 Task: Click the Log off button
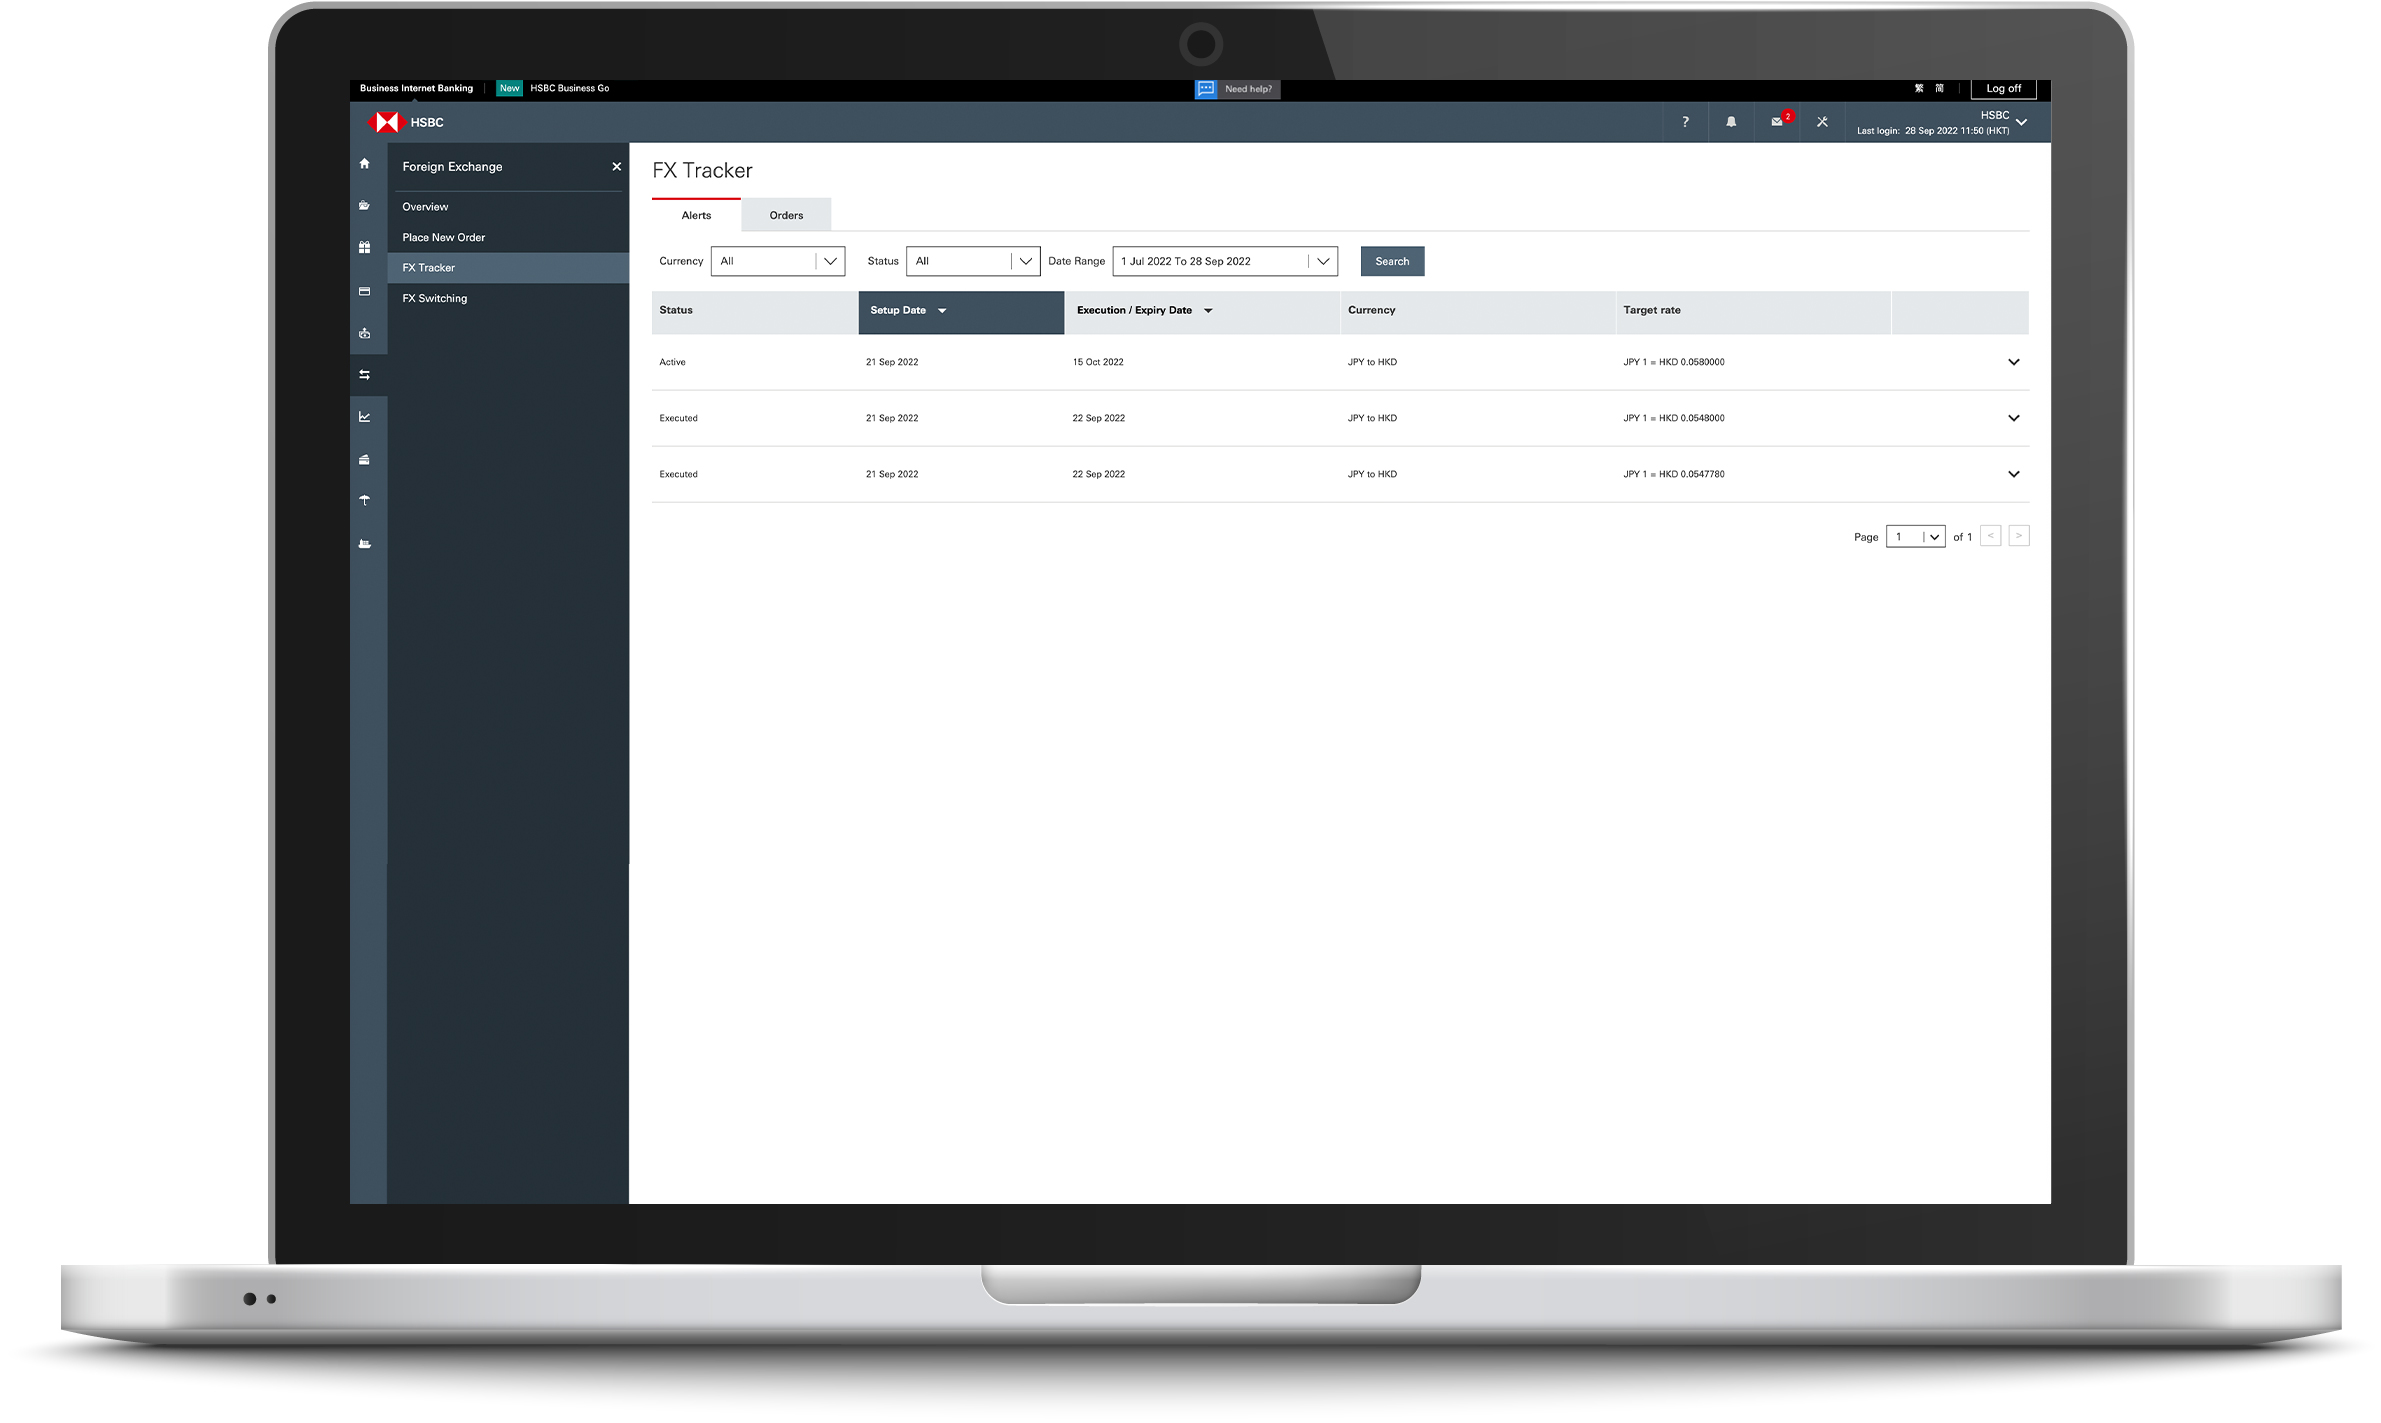coord(2002,89)
